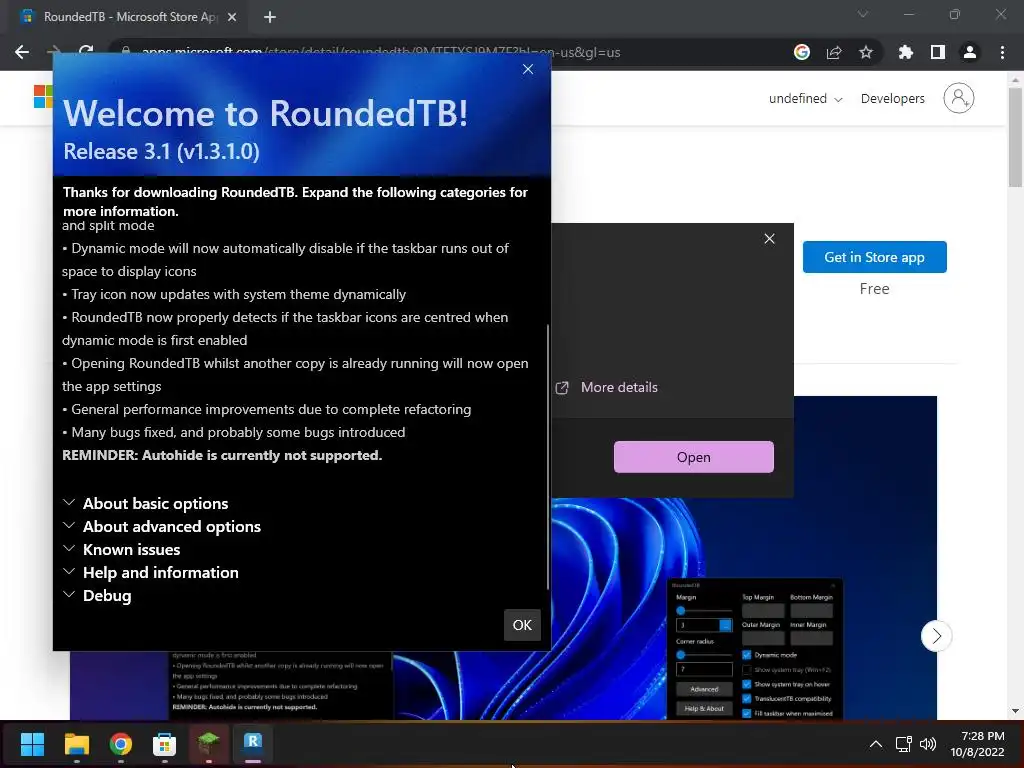Open a new Chrome tab
1024x768 pixels.
270,17
